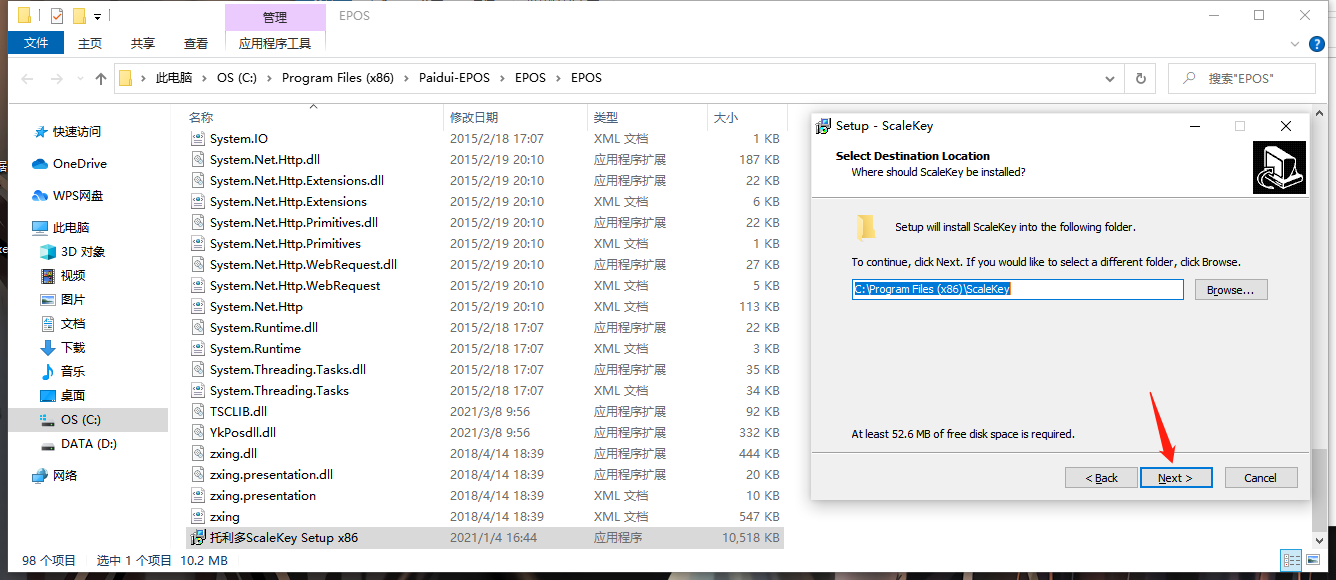This screenshot has width=1336, height=580.
Task: Click the ScaleKey setup title icon
Action: click(x=823, y=126)
